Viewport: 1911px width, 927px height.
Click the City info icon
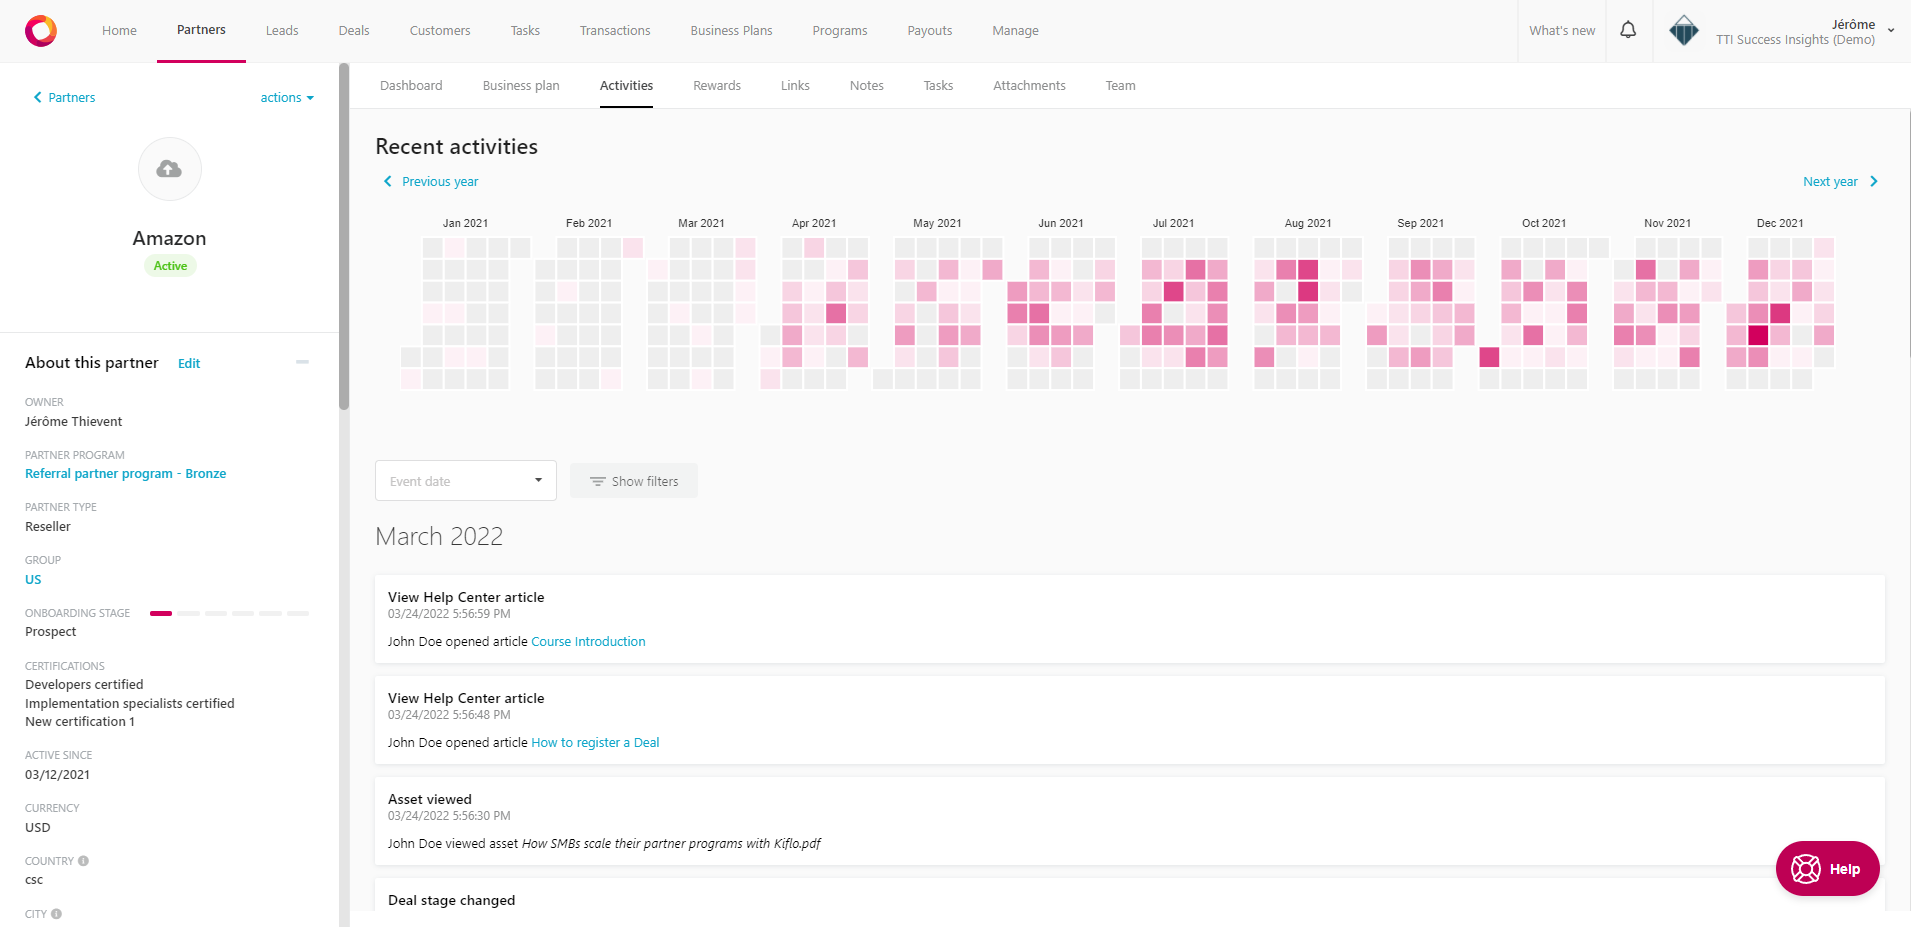pyautogui.click(x=57, y=914)
